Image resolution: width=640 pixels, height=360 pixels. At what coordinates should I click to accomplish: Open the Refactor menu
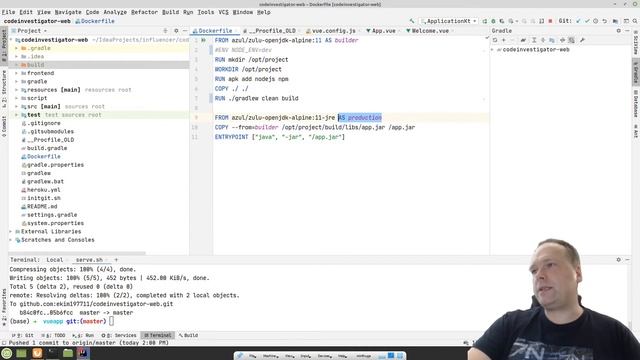pos(144,12)
